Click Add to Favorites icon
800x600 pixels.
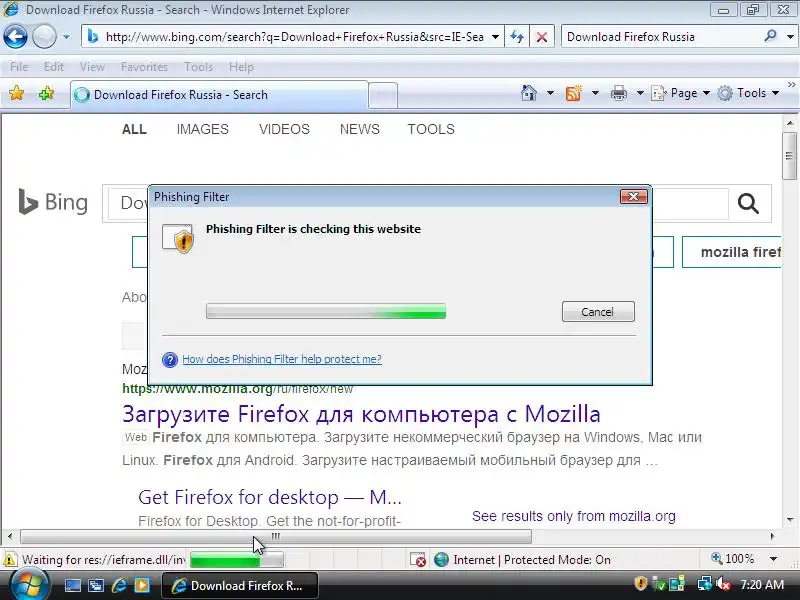(x=46, y=93)
